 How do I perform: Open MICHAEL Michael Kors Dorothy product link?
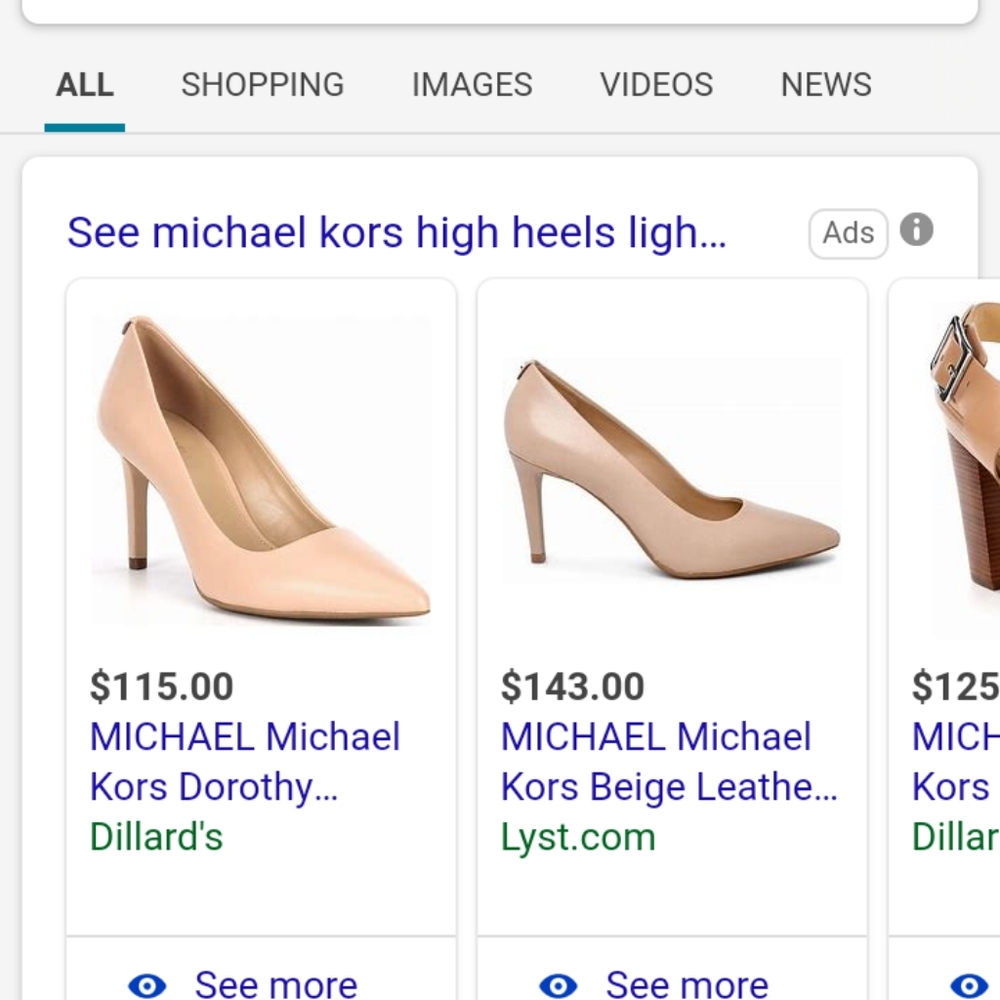point(245,761)
